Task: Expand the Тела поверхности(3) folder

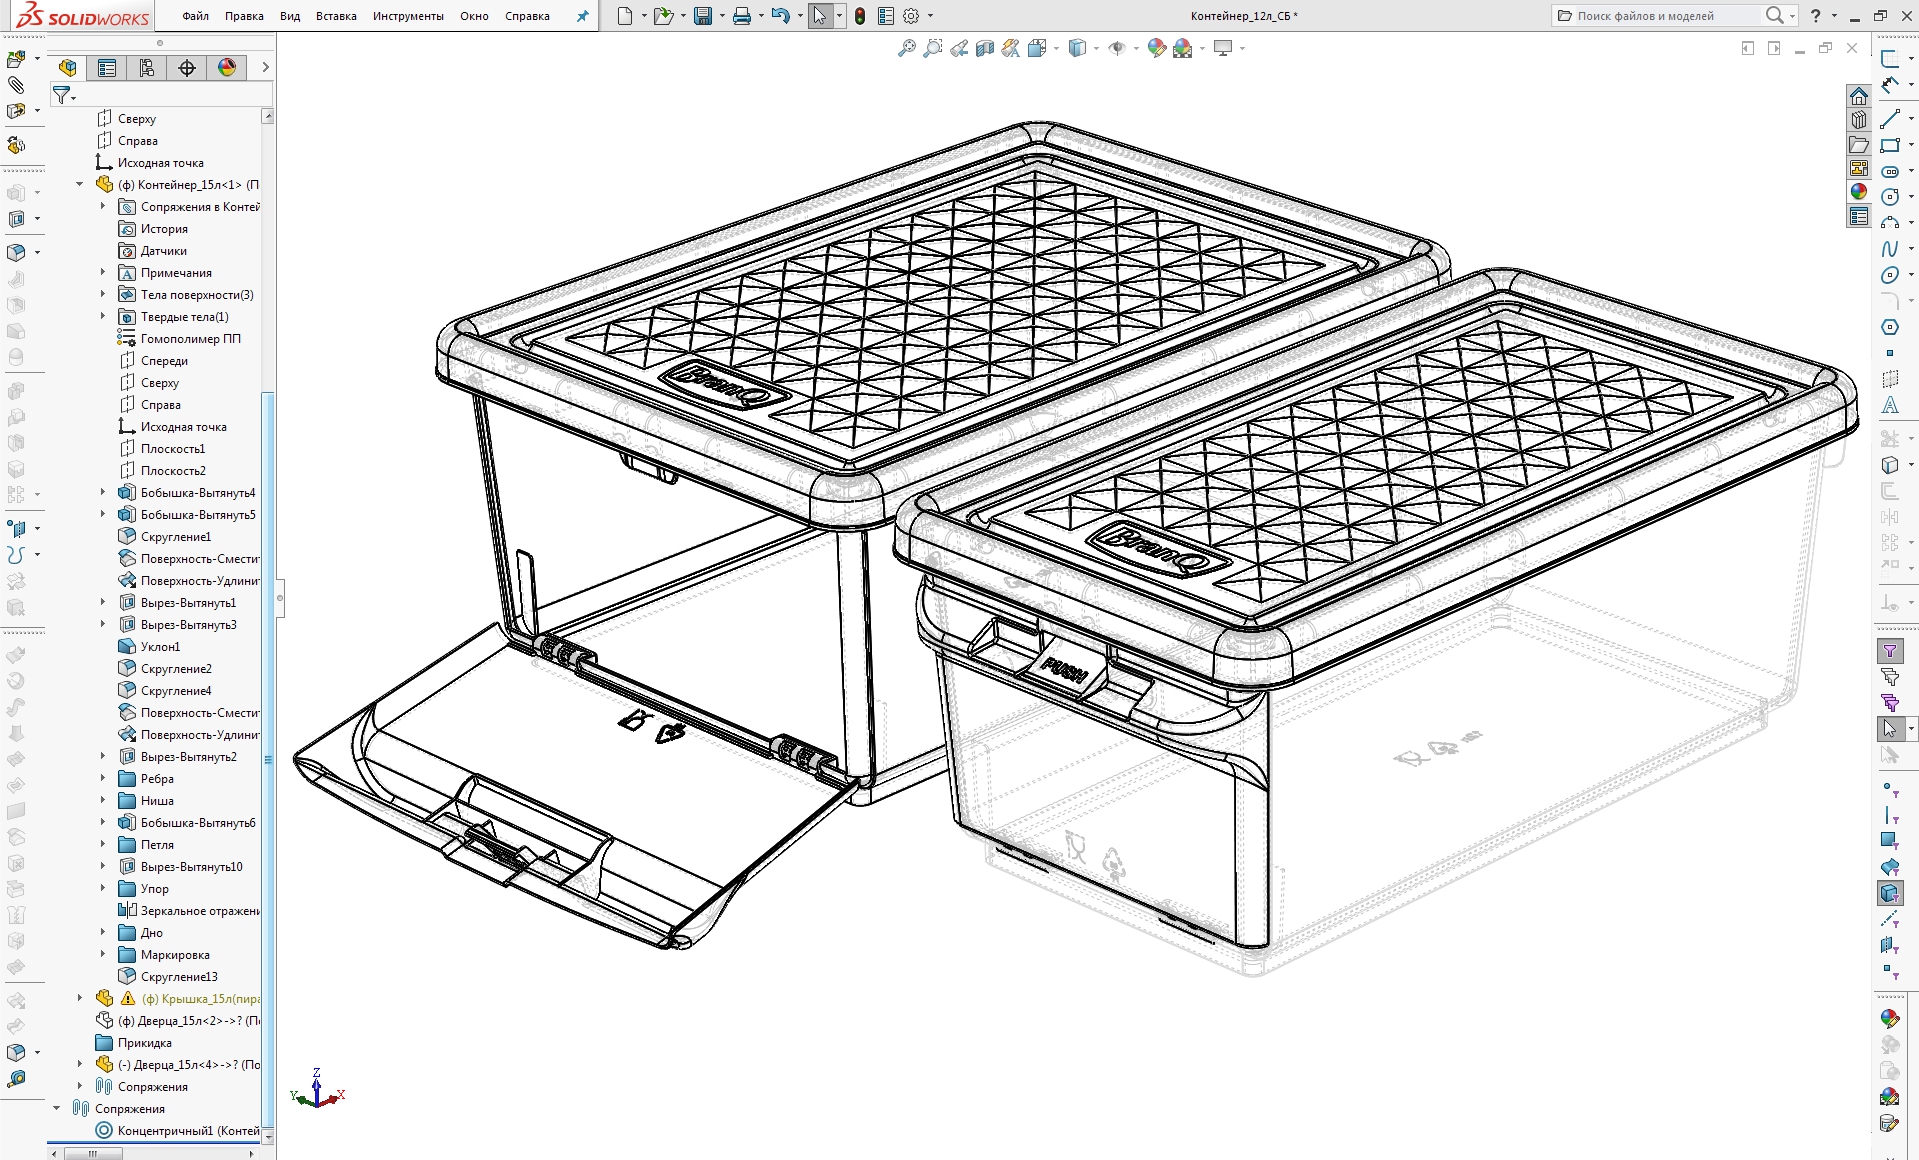Action: [x=103, y=294]
